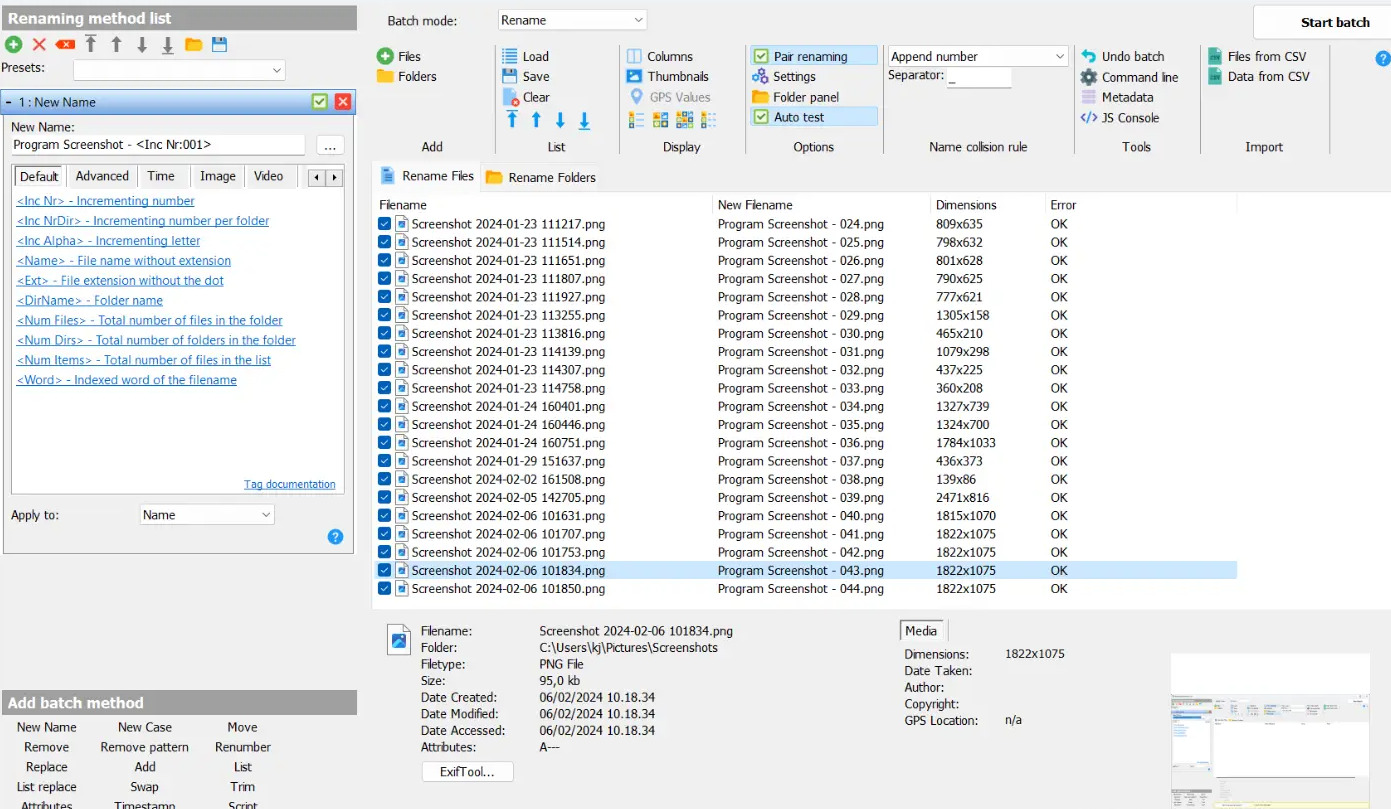1391x809 pixels.
Task: Click the red X delete method icon
Action: click(x=39, y=44)
